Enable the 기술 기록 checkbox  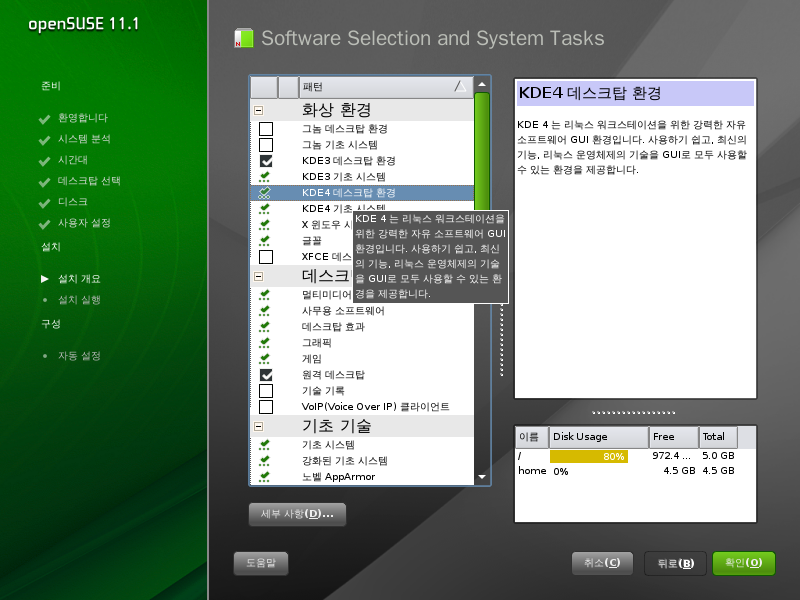coord(266,391)
